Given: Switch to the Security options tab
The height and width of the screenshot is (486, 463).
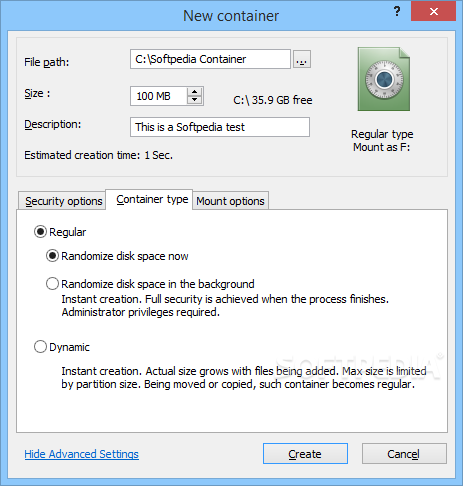Looking at the screenshot, I should [62, 201].
